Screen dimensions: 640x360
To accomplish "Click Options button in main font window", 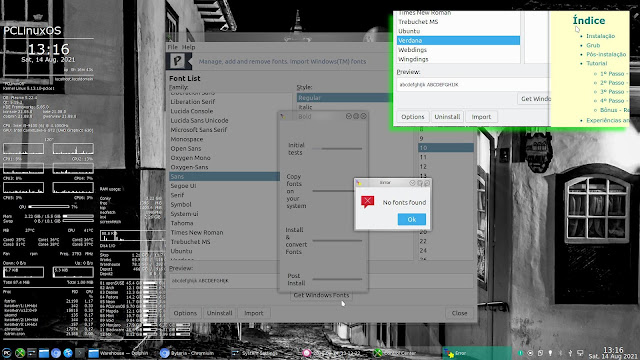I will pyautogui.click(x=185, y=313).
